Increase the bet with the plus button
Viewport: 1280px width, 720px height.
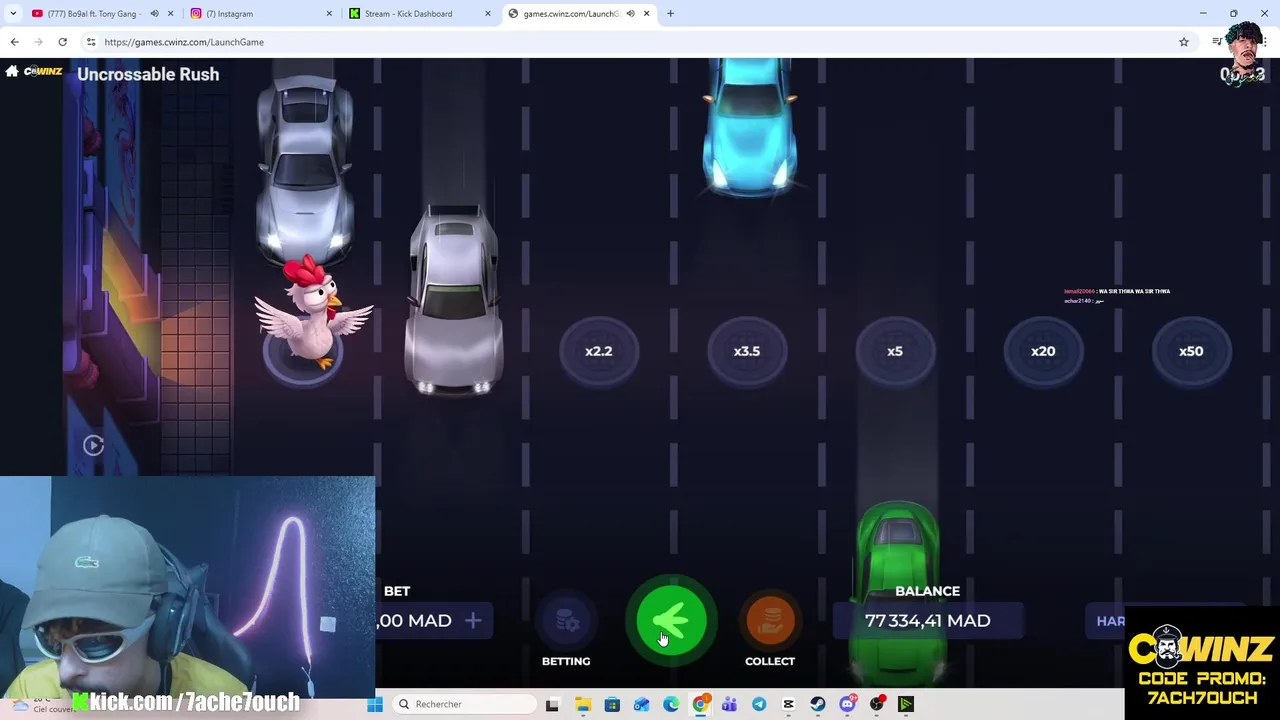pyautogui.click(x=473, y=621)
